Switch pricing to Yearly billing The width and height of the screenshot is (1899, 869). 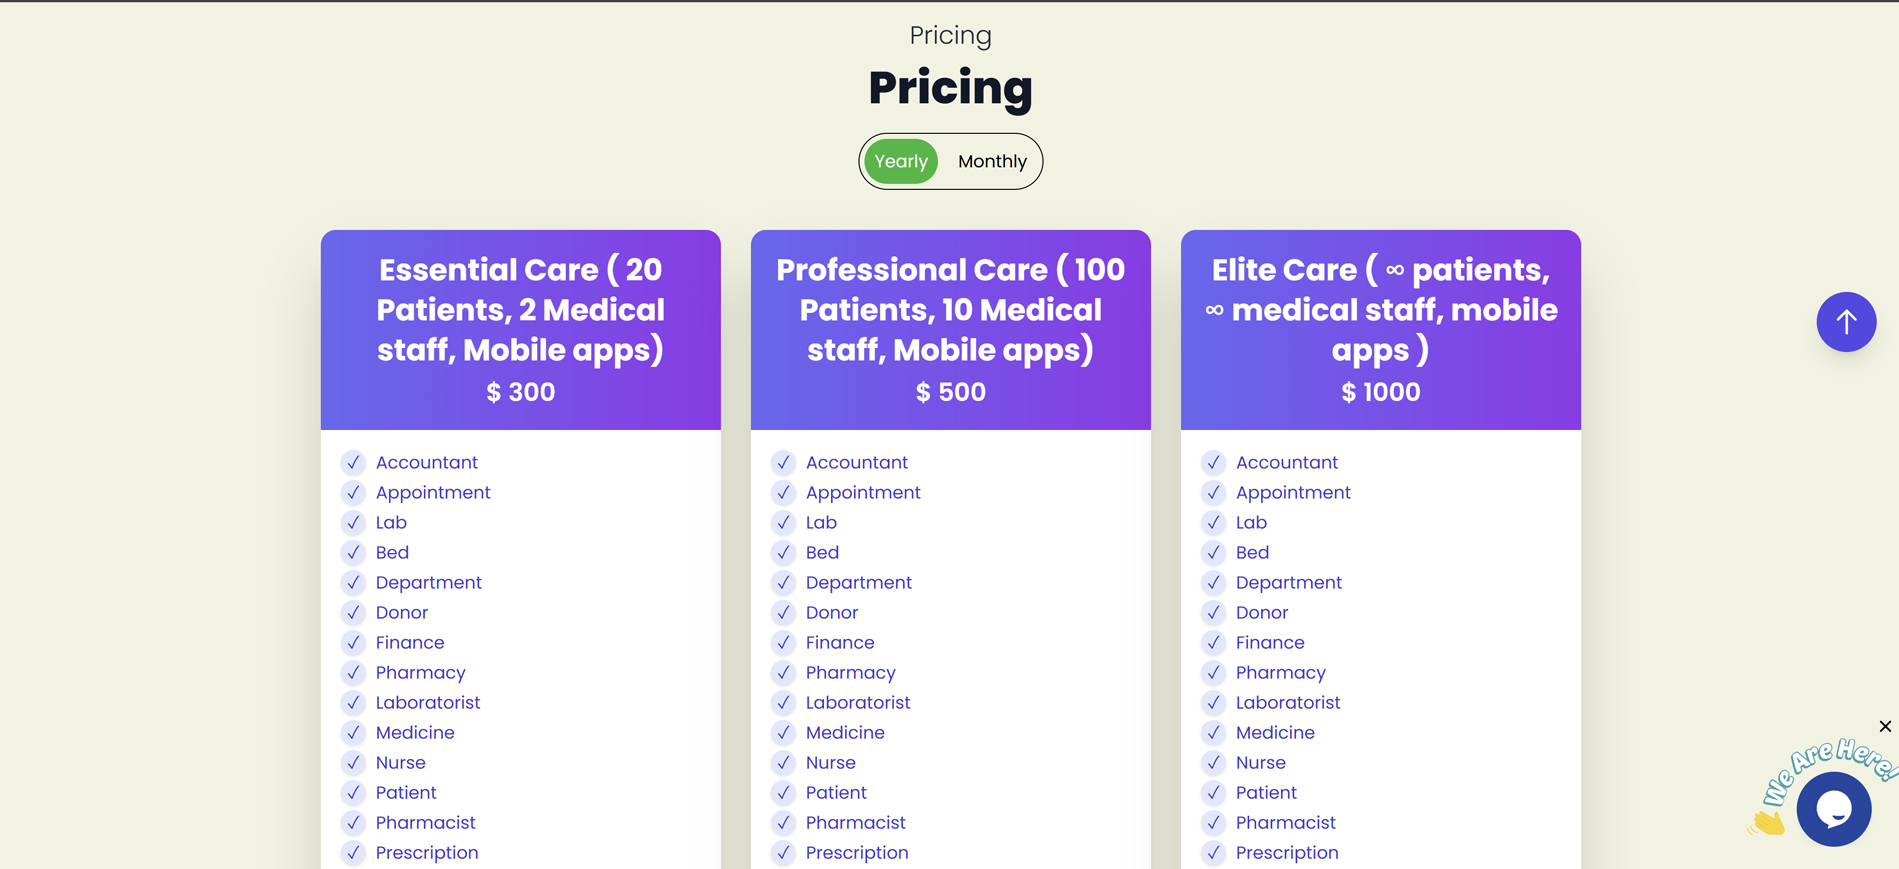tap(901, 161)
